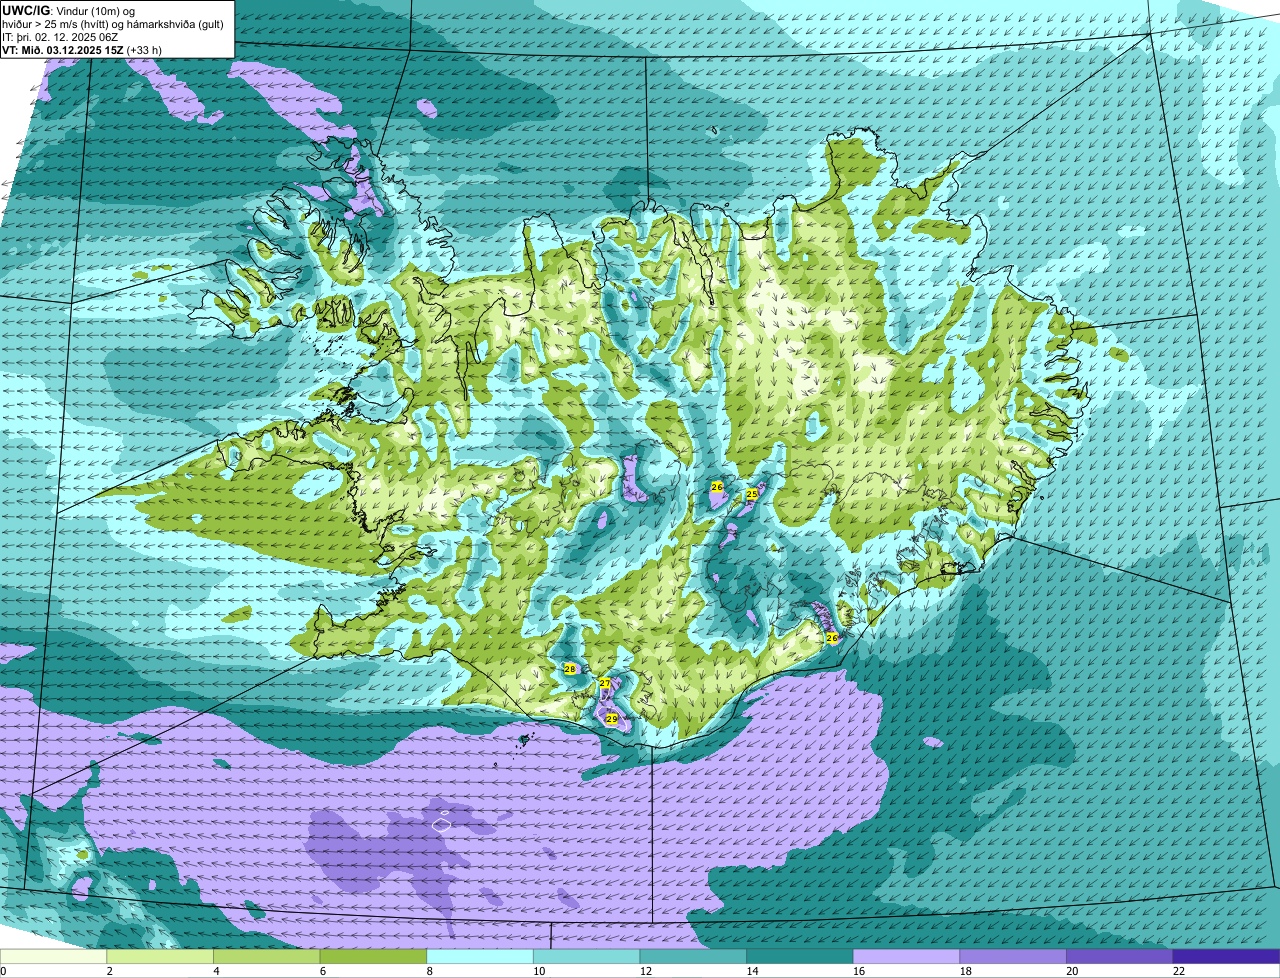Click the legend scale label '14'

pyautogui.click(x=752, y=971)
